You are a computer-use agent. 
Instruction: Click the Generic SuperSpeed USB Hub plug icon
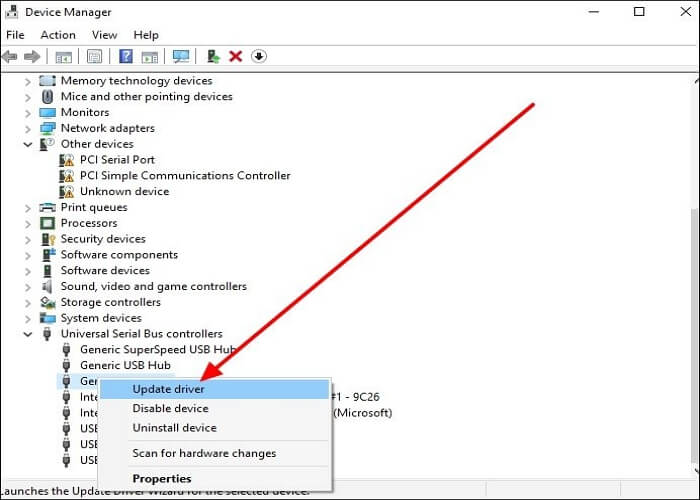[67, 350]
